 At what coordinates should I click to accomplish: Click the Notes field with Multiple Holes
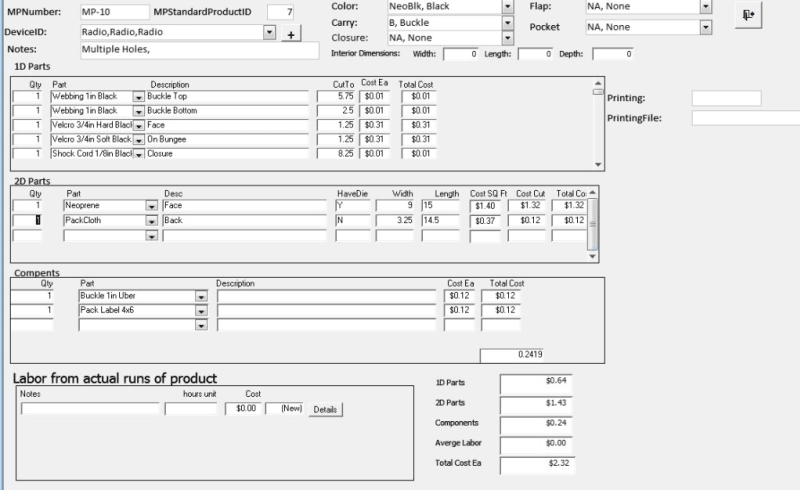[199, 50]
